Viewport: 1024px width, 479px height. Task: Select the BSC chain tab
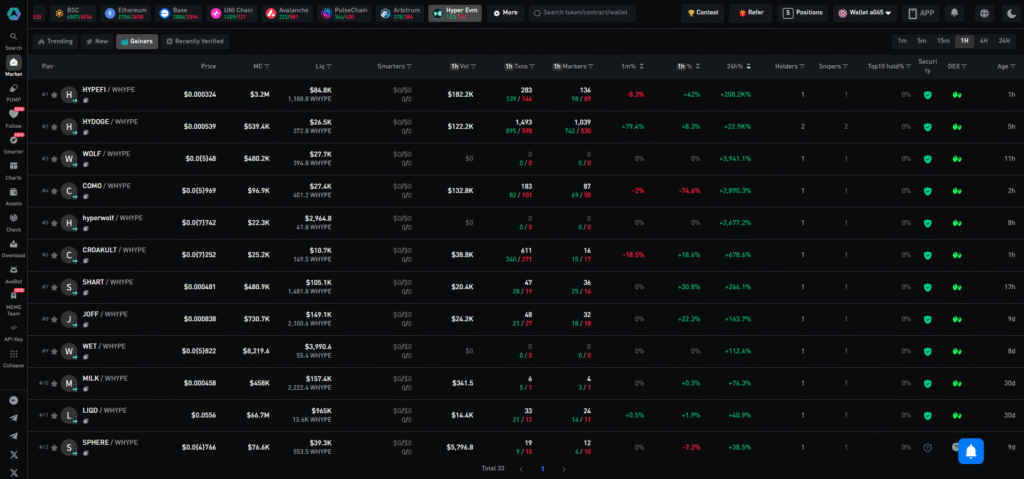(72, 13)
